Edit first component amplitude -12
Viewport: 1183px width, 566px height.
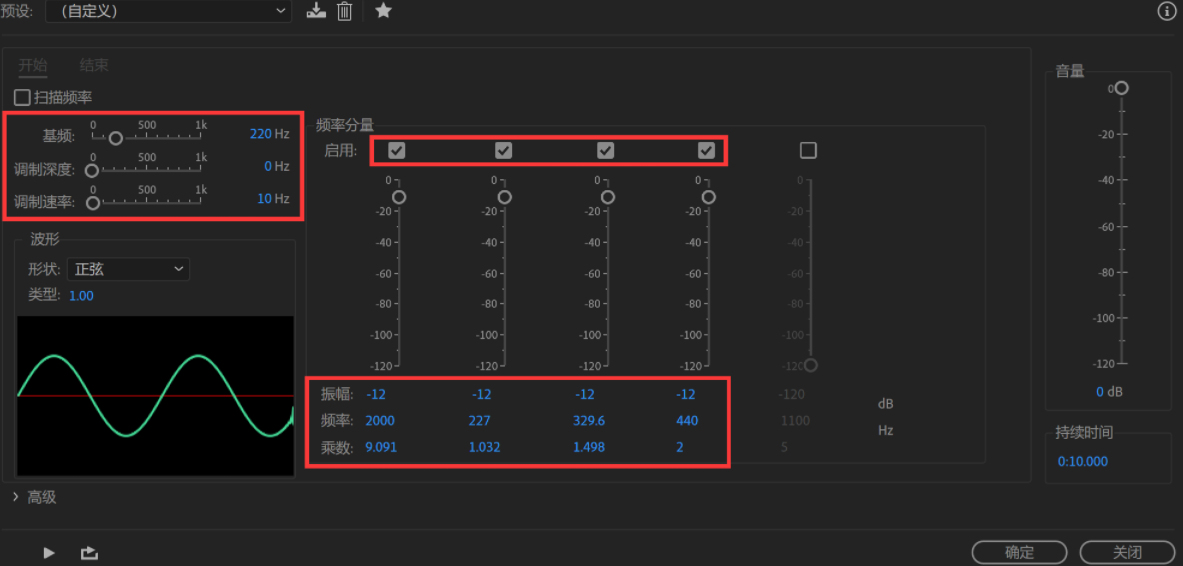[376, 394]
